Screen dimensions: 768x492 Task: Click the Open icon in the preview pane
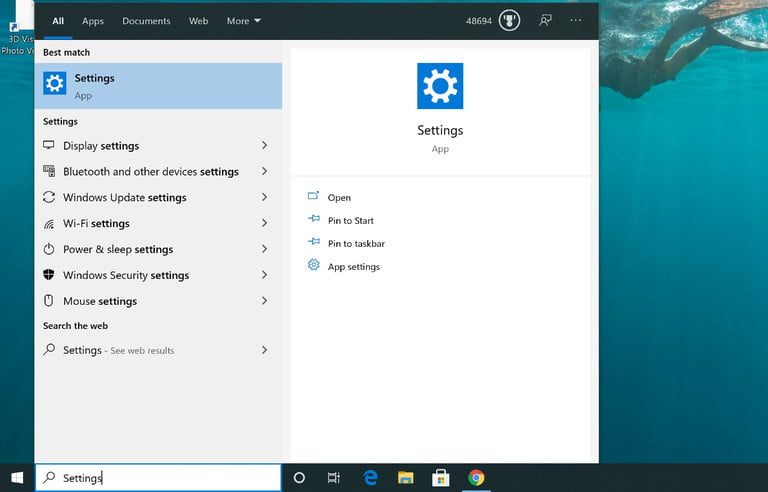(313, 196)
